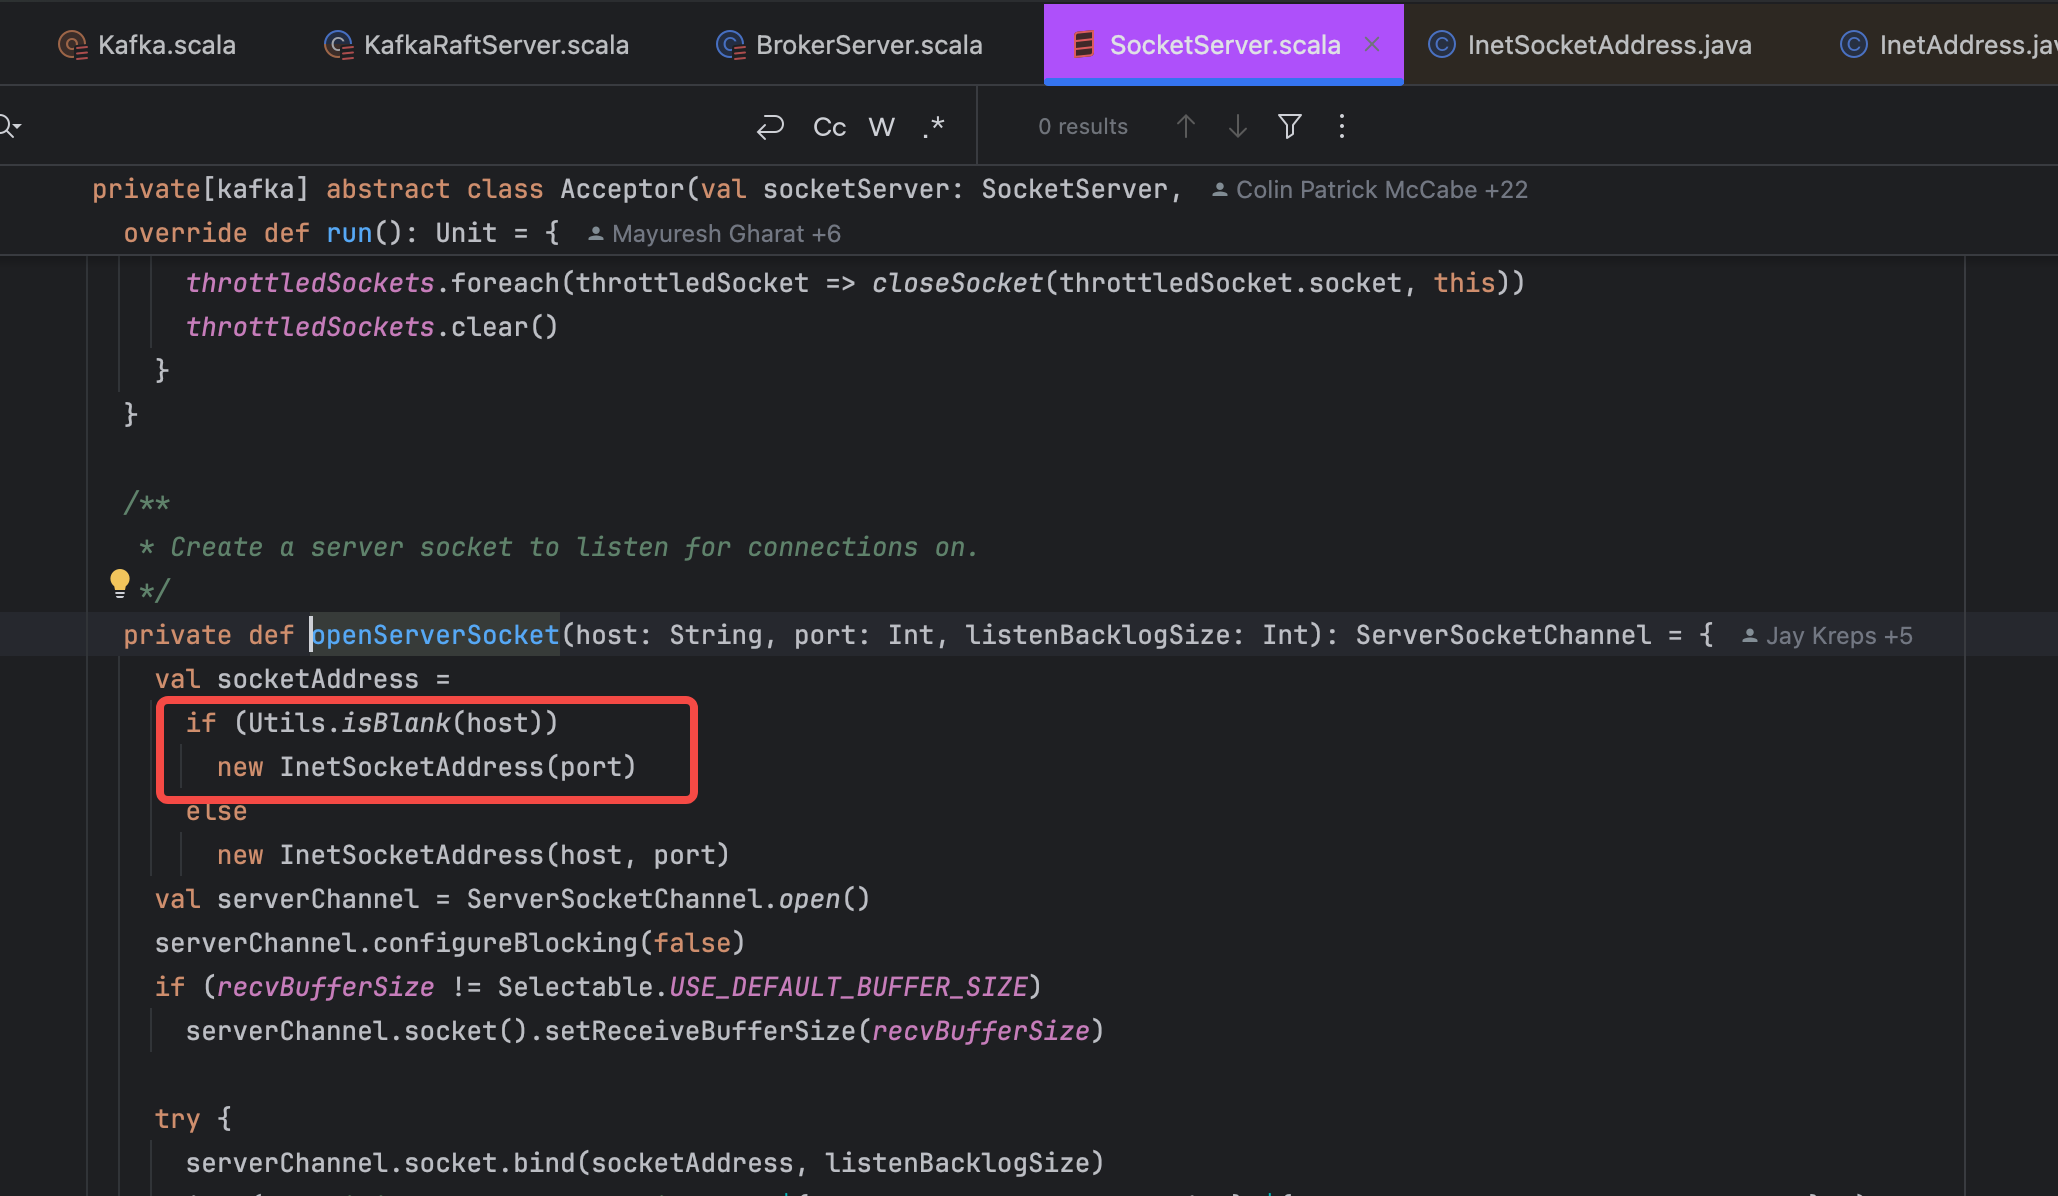Click the openServerSocket method name
The image size is (2058, 1196).
pyautogui.click(x=435, y=635)
